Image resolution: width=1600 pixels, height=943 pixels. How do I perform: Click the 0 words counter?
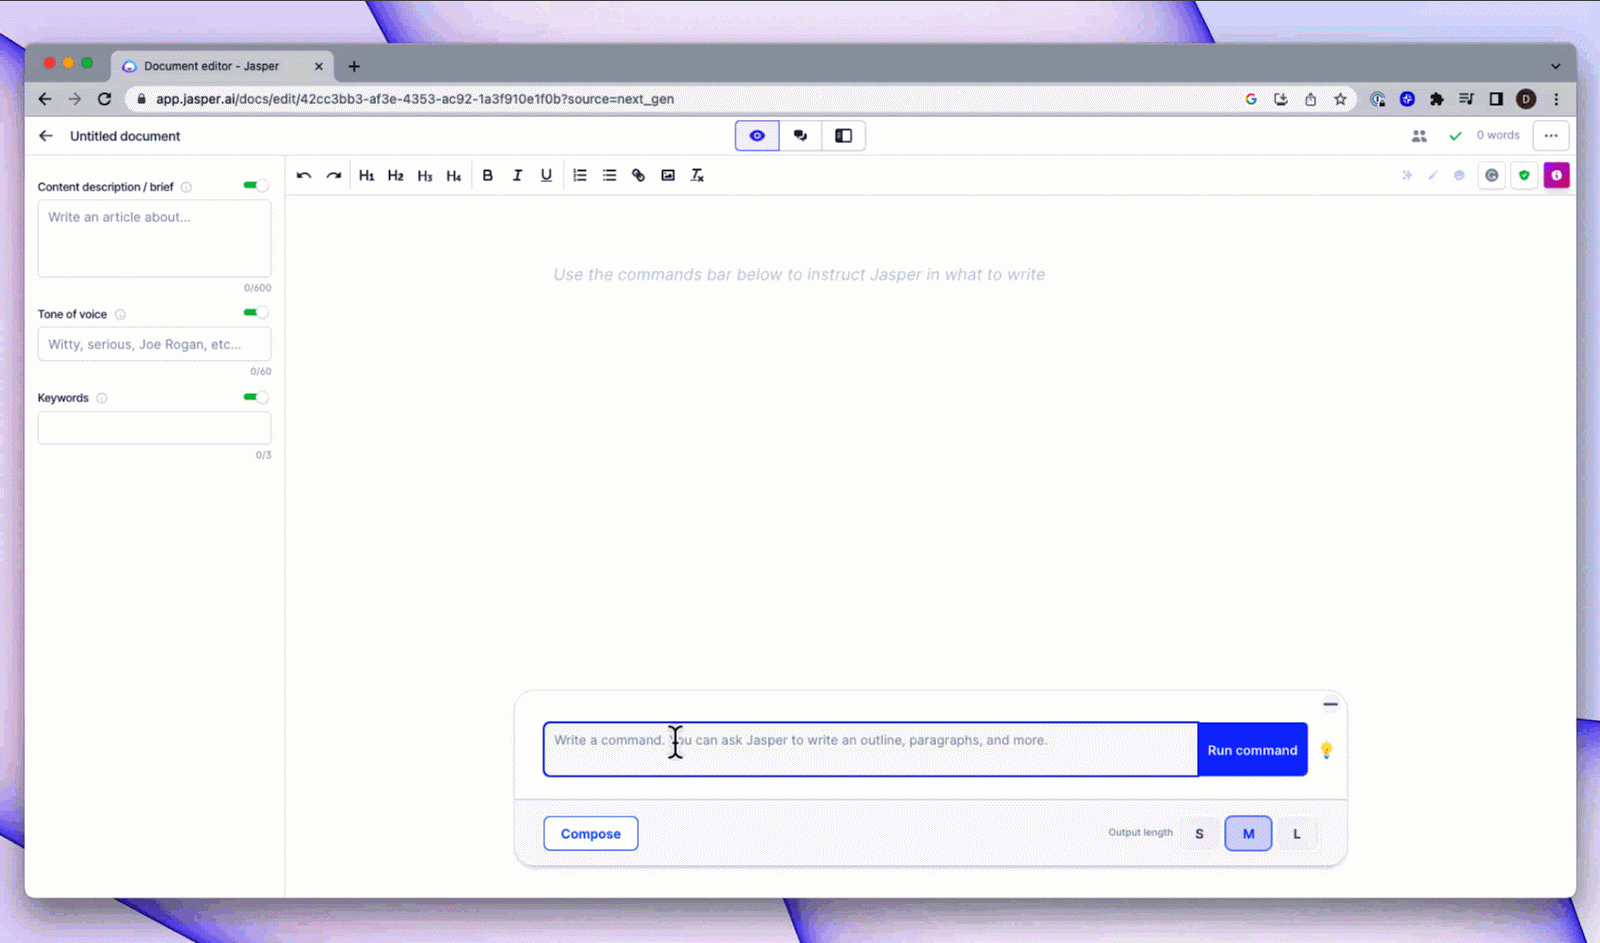1498,135
